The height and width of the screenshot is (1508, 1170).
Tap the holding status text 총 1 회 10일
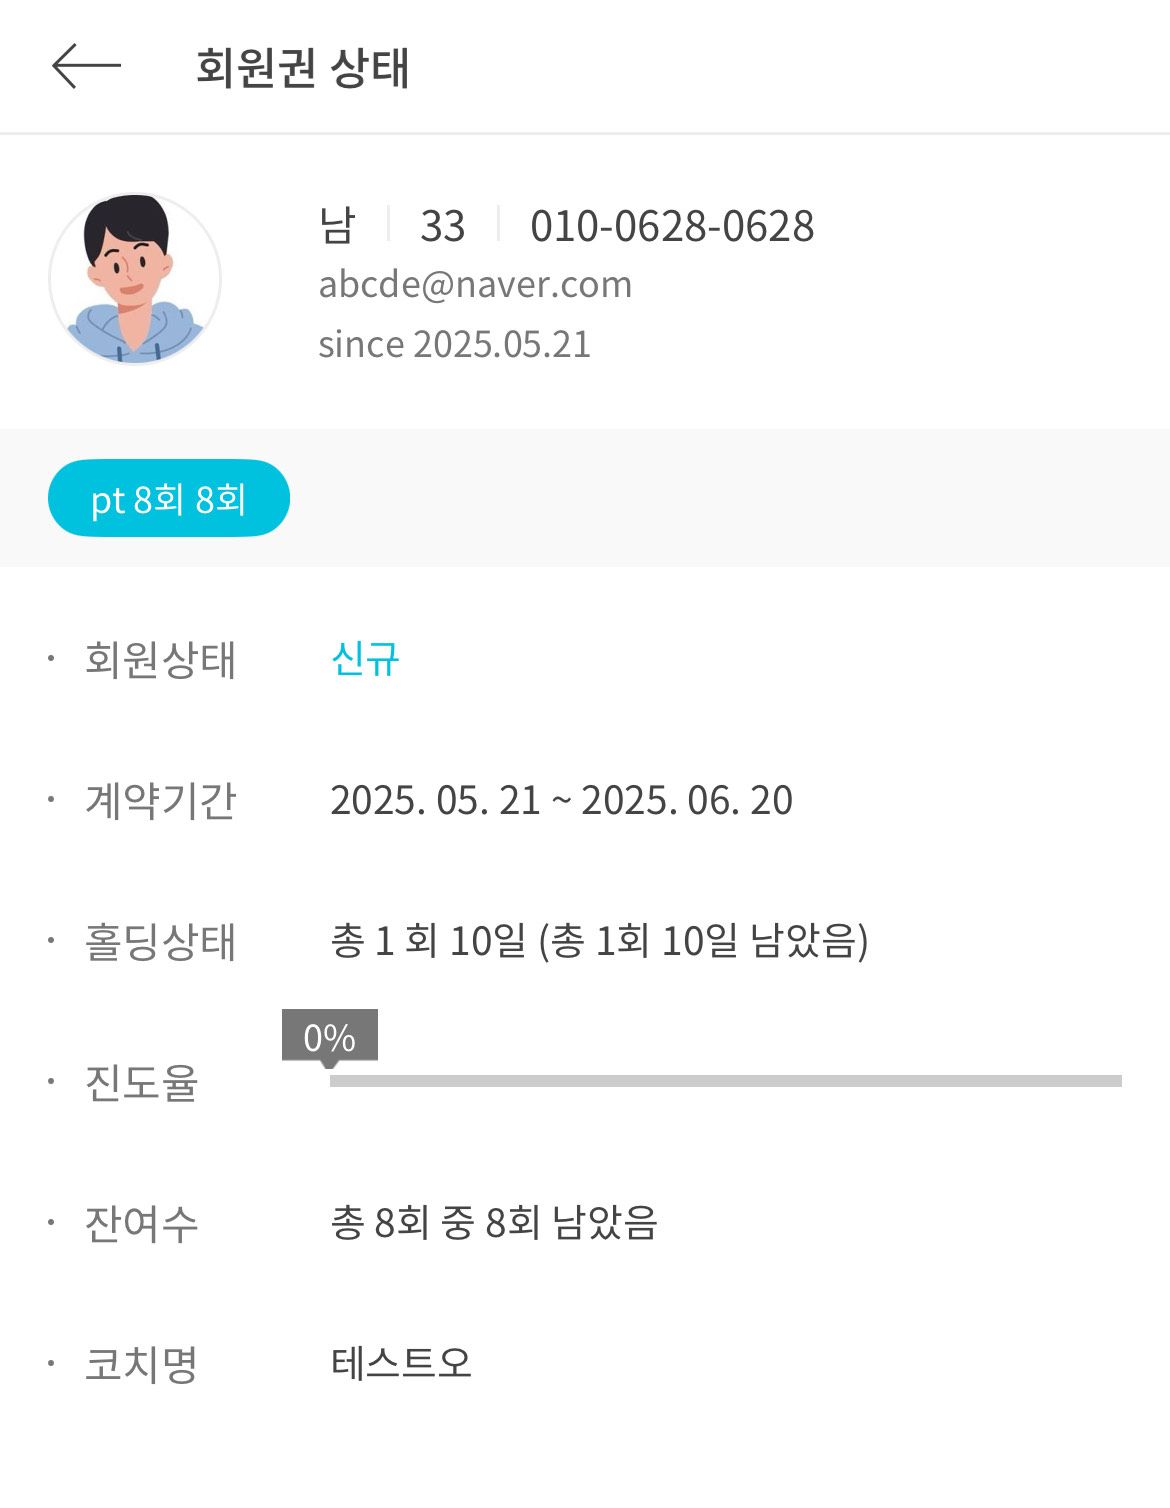coord(427,941)
